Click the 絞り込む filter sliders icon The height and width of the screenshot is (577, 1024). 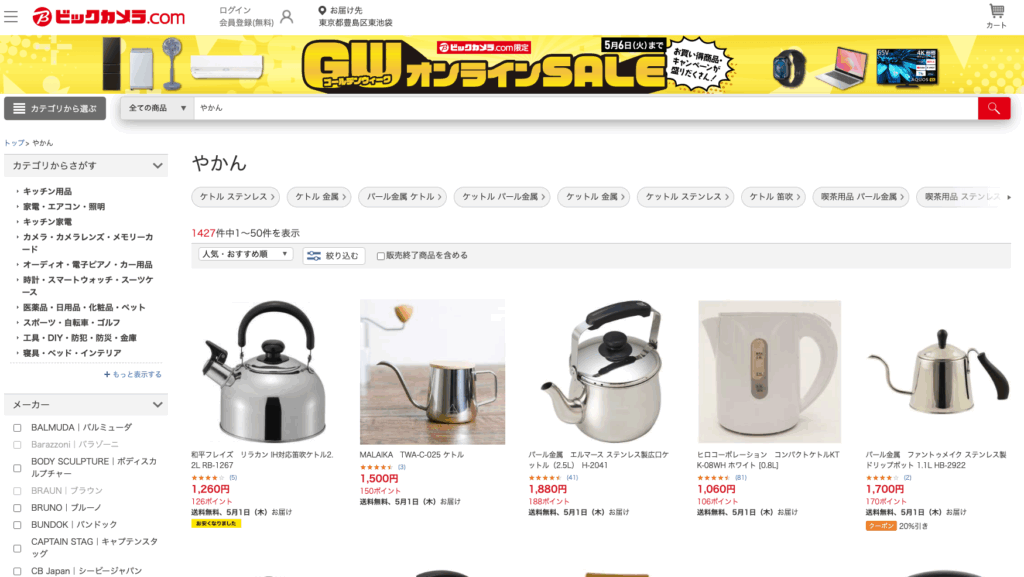click(x=314, y=256)
